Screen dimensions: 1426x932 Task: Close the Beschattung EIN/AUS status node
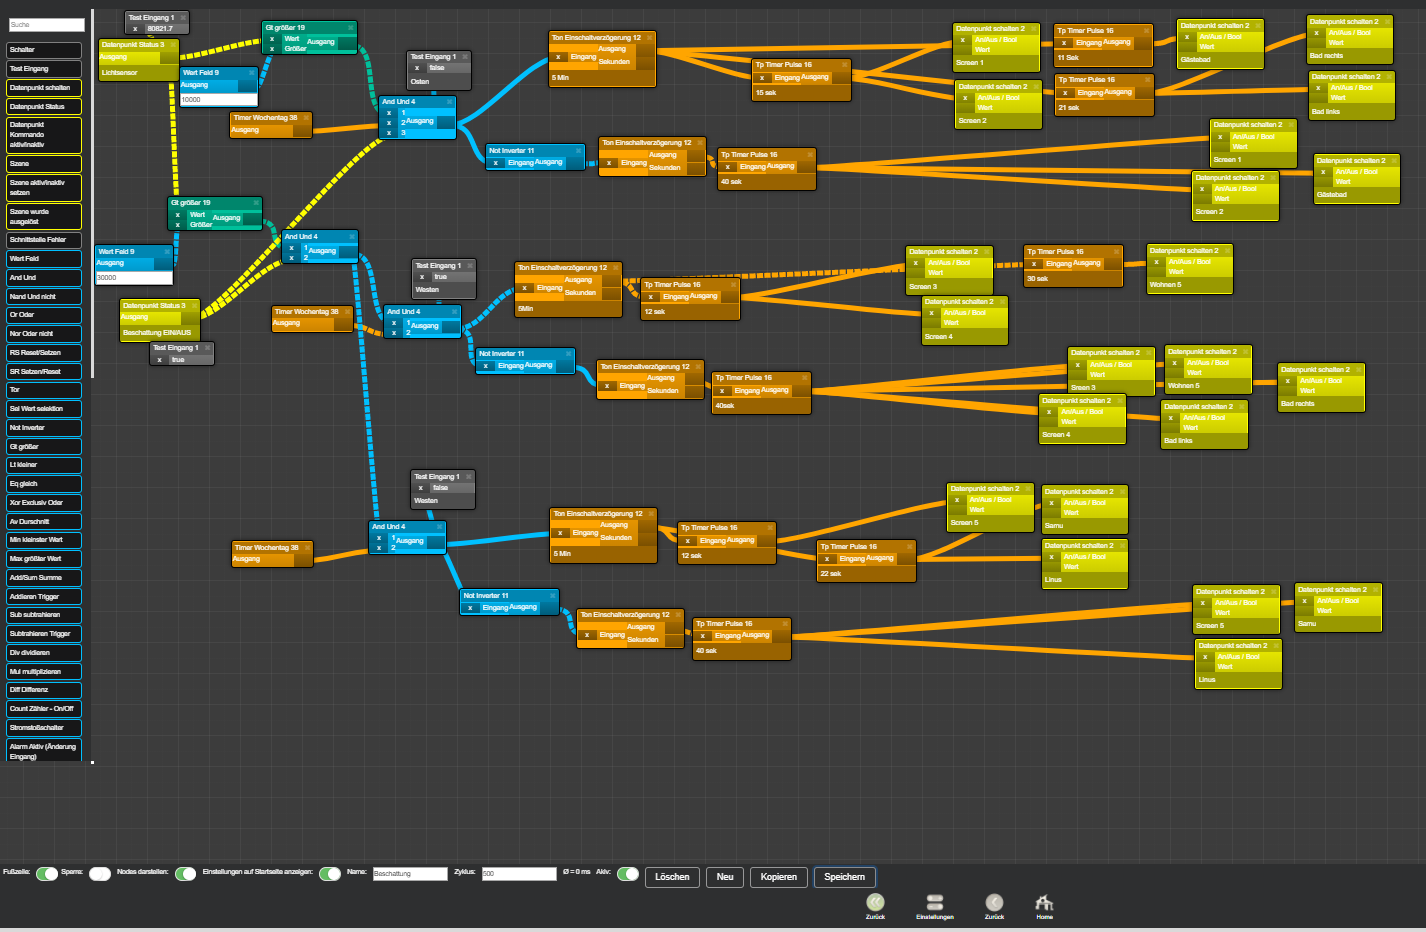pos(194,306)
